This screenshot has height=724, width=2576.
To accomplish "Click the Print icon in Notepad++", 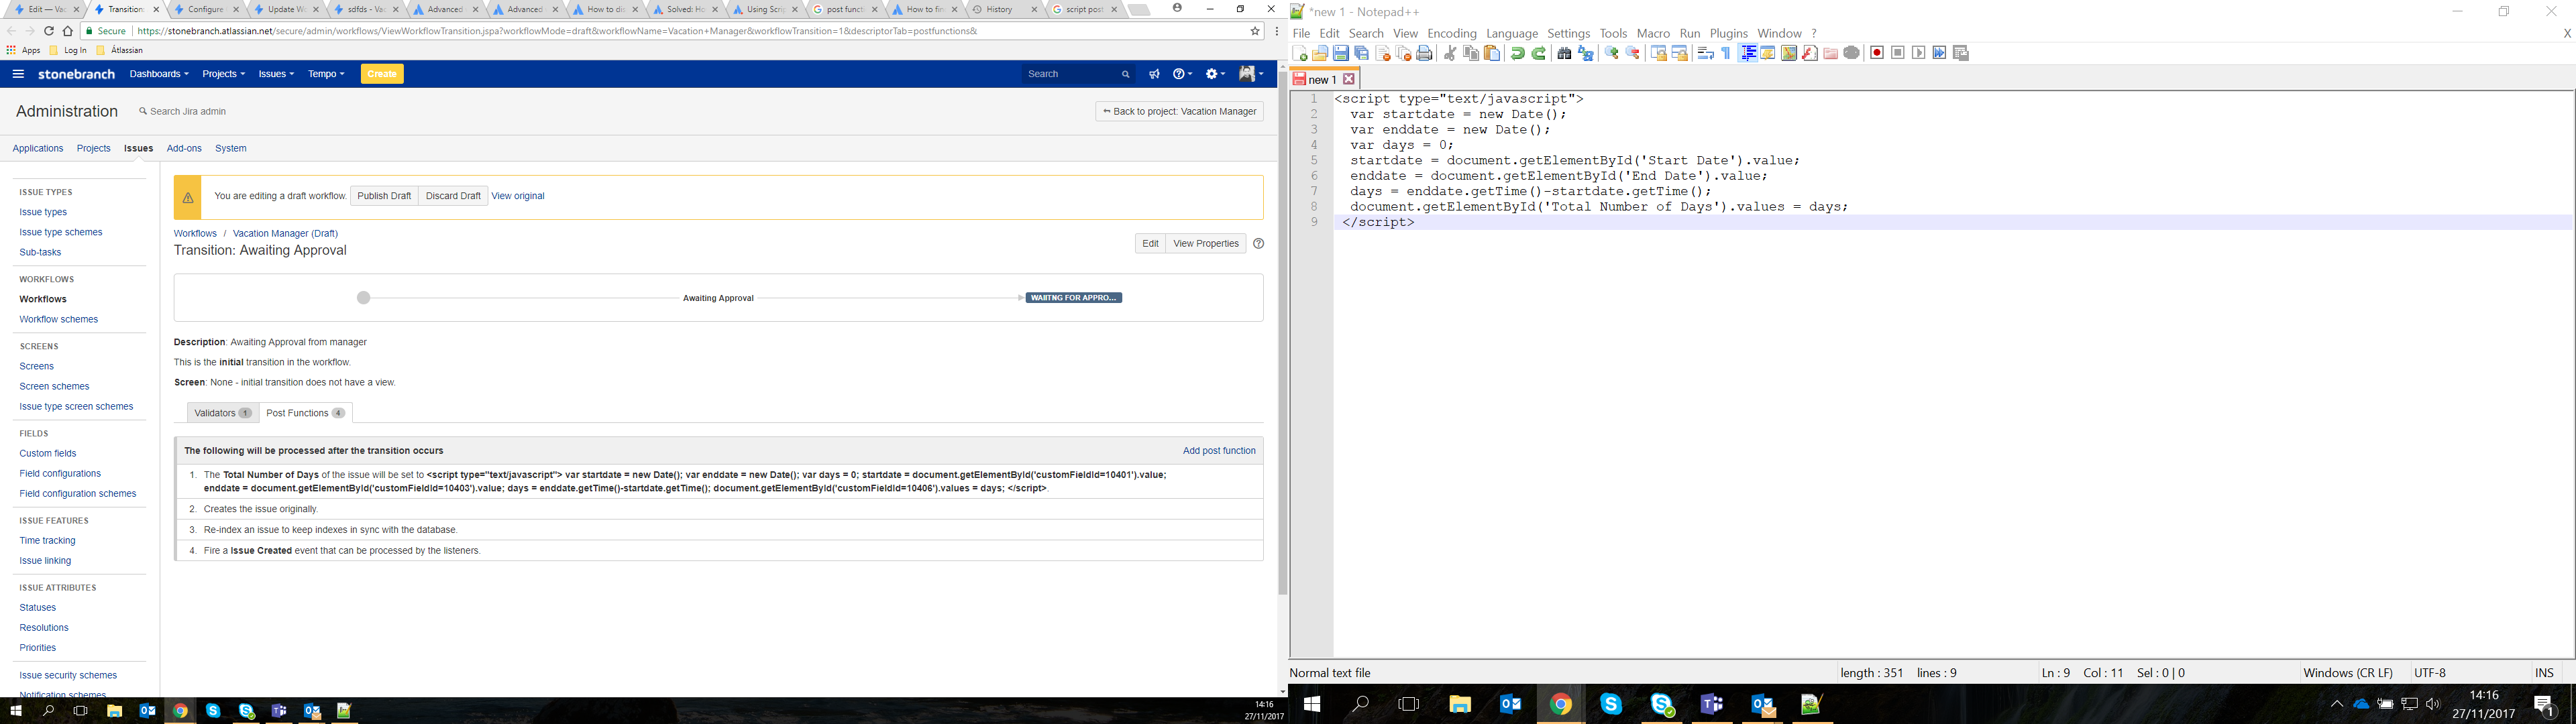I will click(x=1425, y=53).
